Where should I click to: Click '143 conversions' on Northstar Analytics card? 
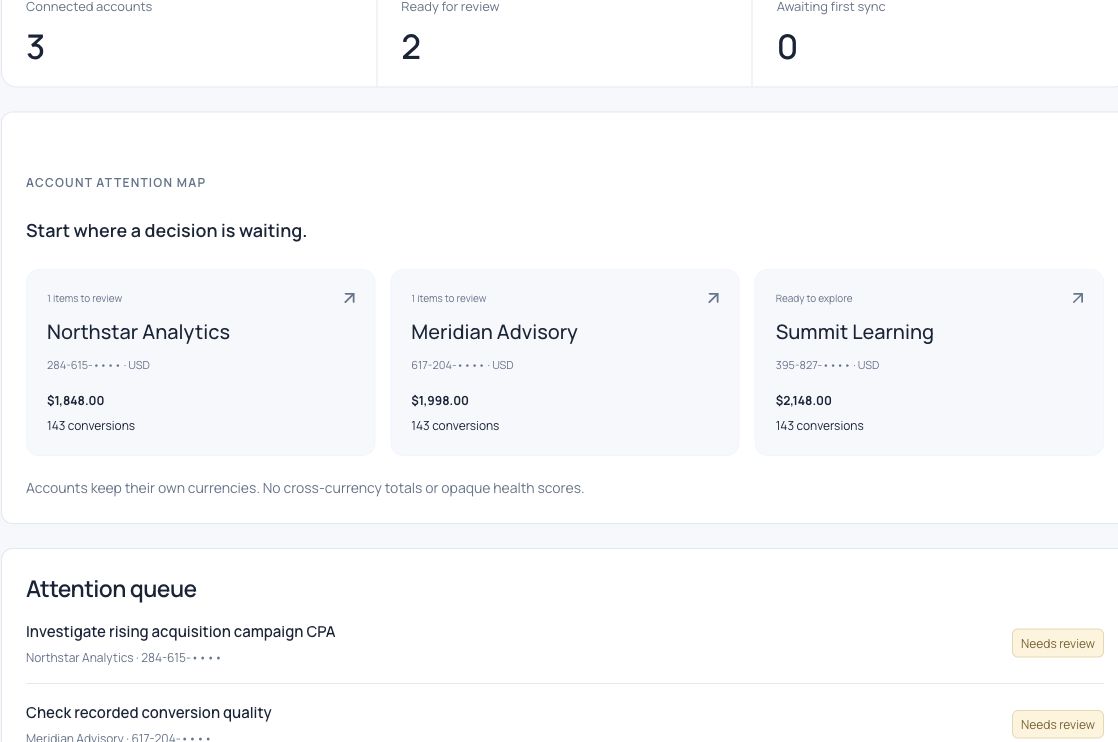(x=91, y=426)
